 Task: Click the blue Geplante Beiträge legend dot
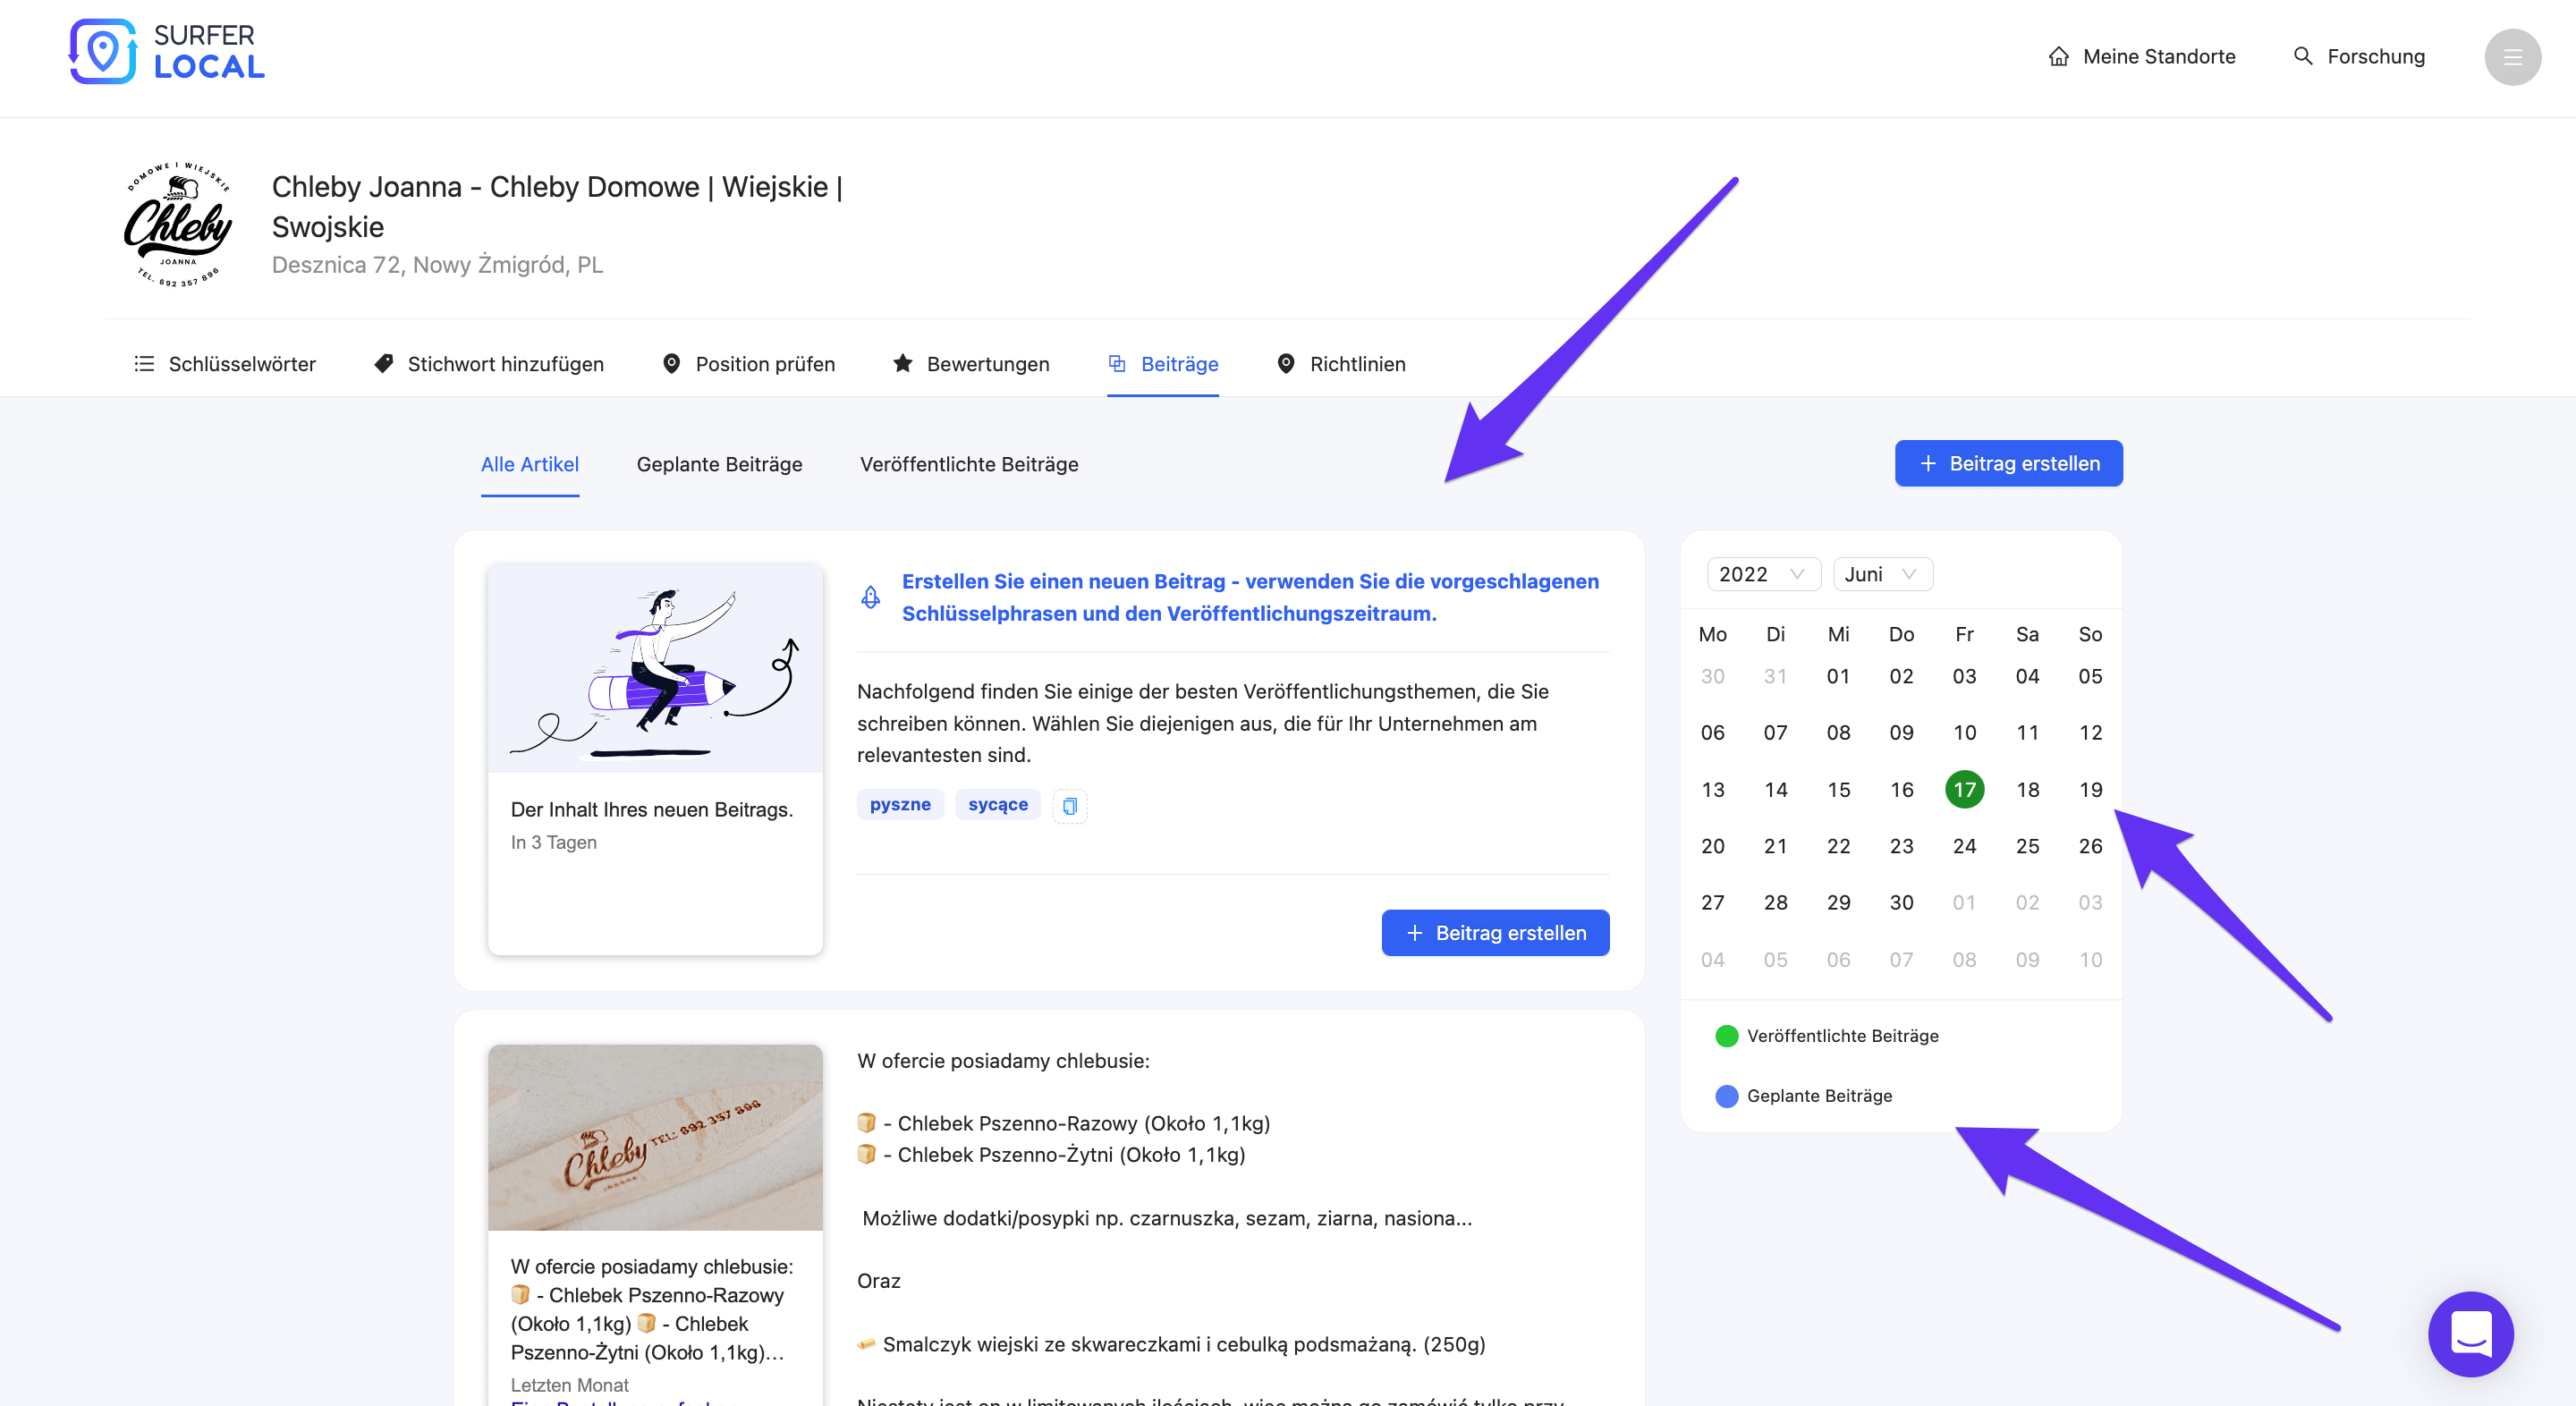tap(1726, 1096)
